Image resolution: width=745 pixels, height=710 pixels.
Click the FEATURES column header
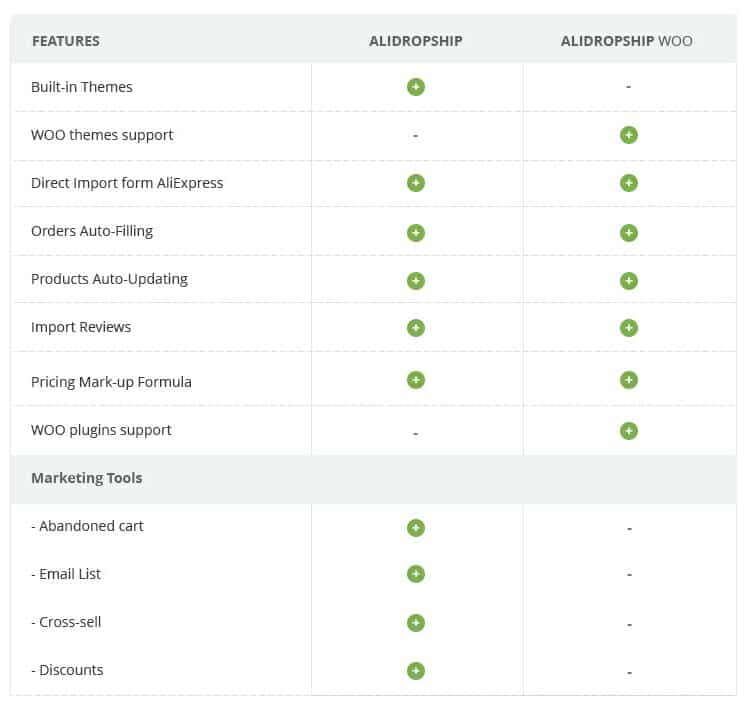pyautogui.click(x=66, y=41)
